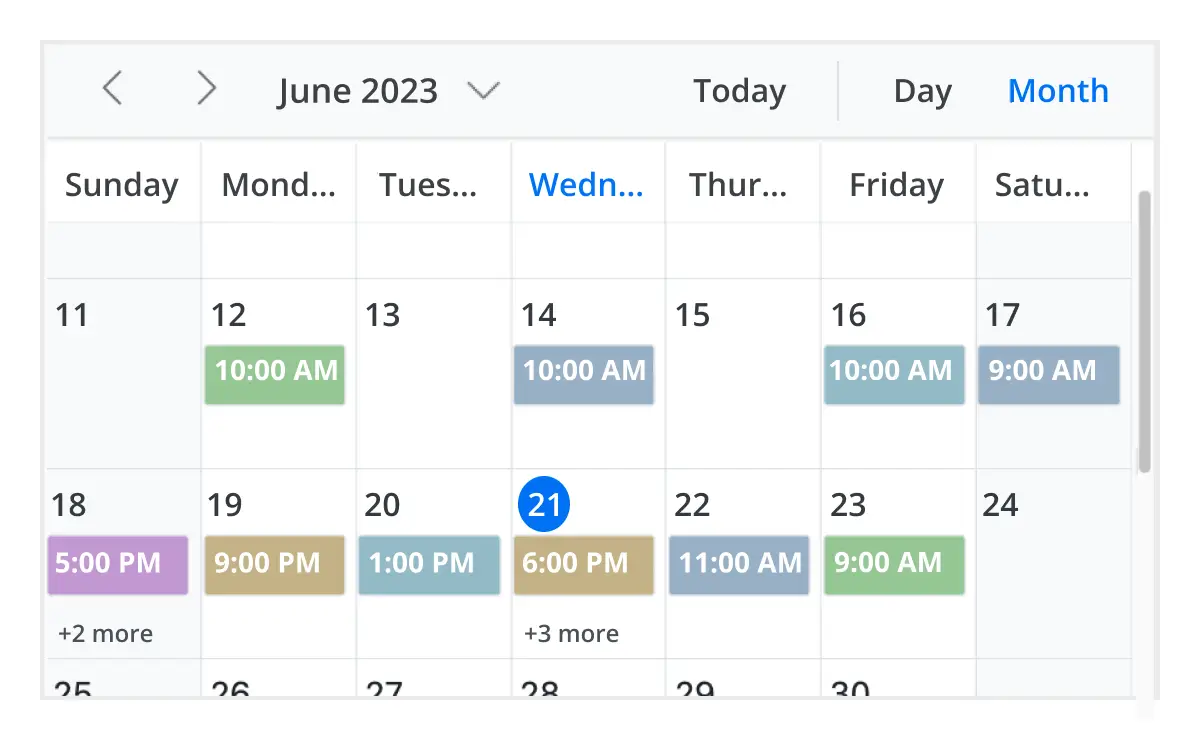Click the empty cell for June 24
The width and height of the screenshot is (1200, 740).
click(x=1050, y=580)
